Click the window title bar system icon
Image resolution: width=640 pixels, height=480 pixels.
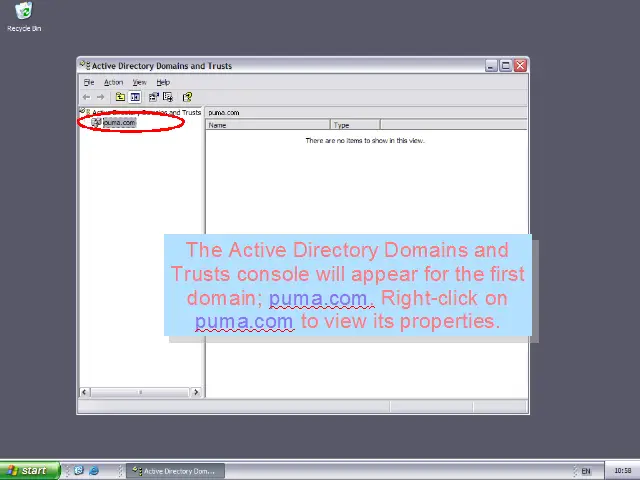[x=85, y=65]
